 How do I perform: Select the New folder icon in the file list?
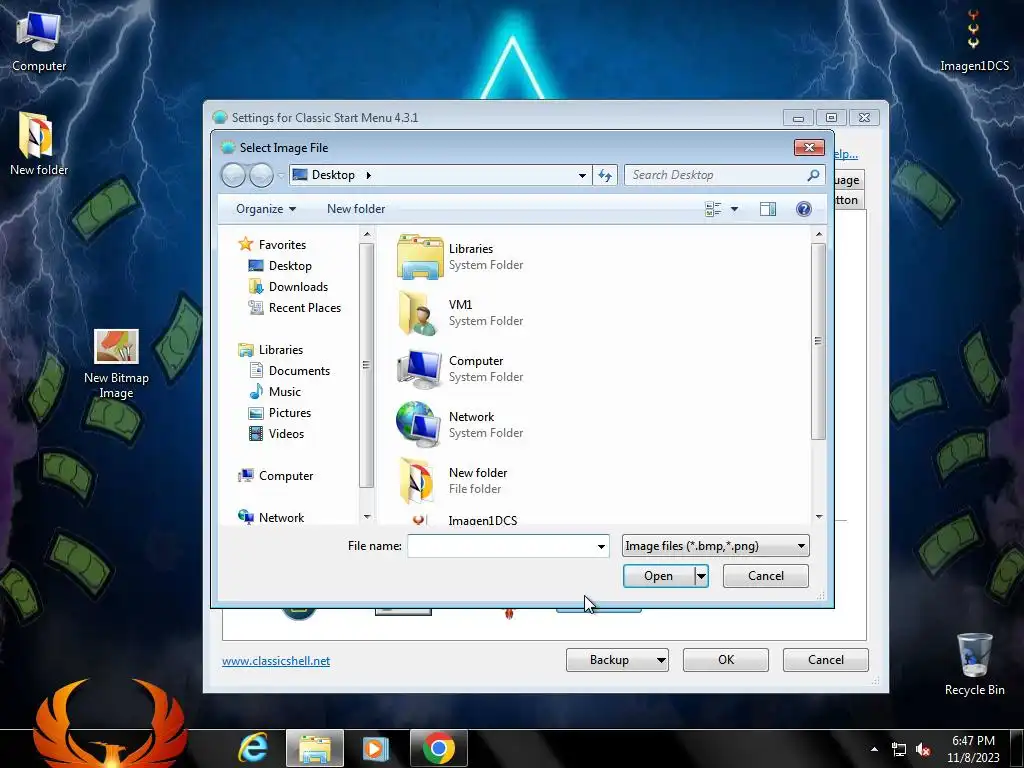tap(417, 481)
